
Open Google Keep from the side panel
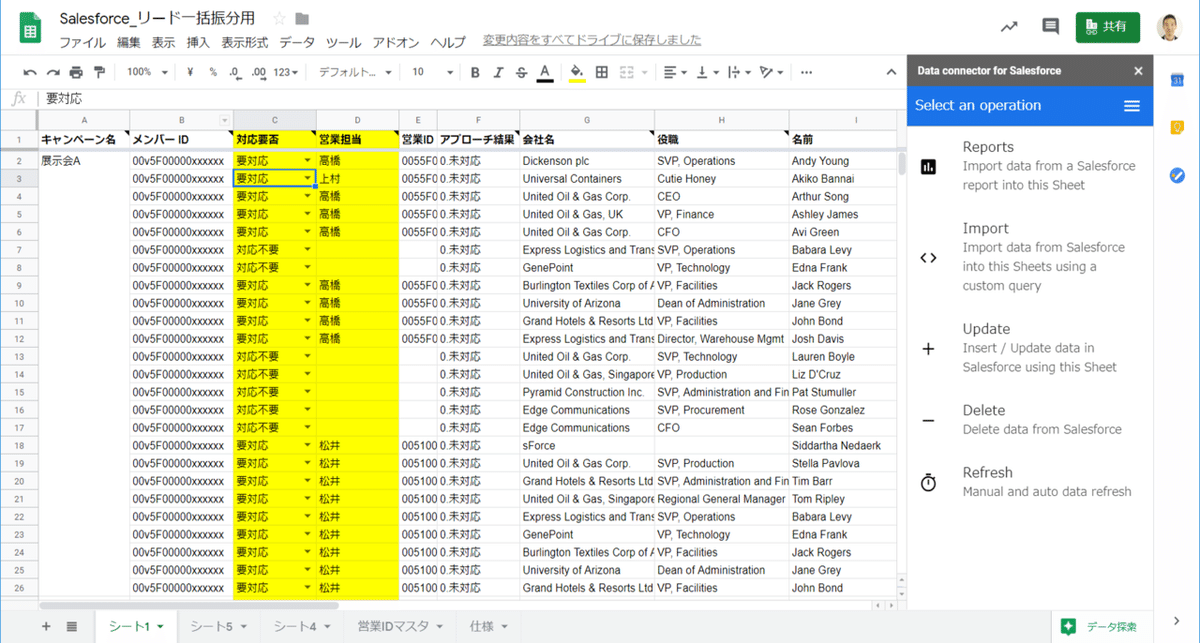click(1177, 127)
